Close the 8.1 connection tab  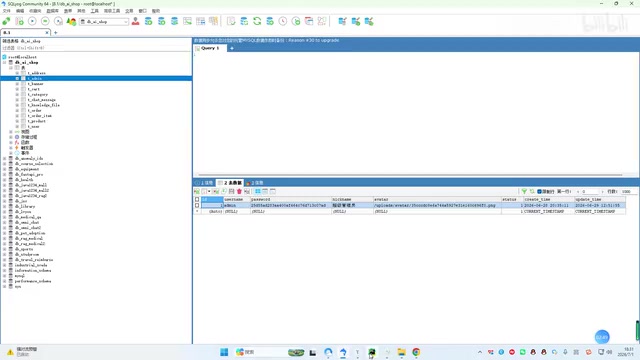[x=47, y=32]
